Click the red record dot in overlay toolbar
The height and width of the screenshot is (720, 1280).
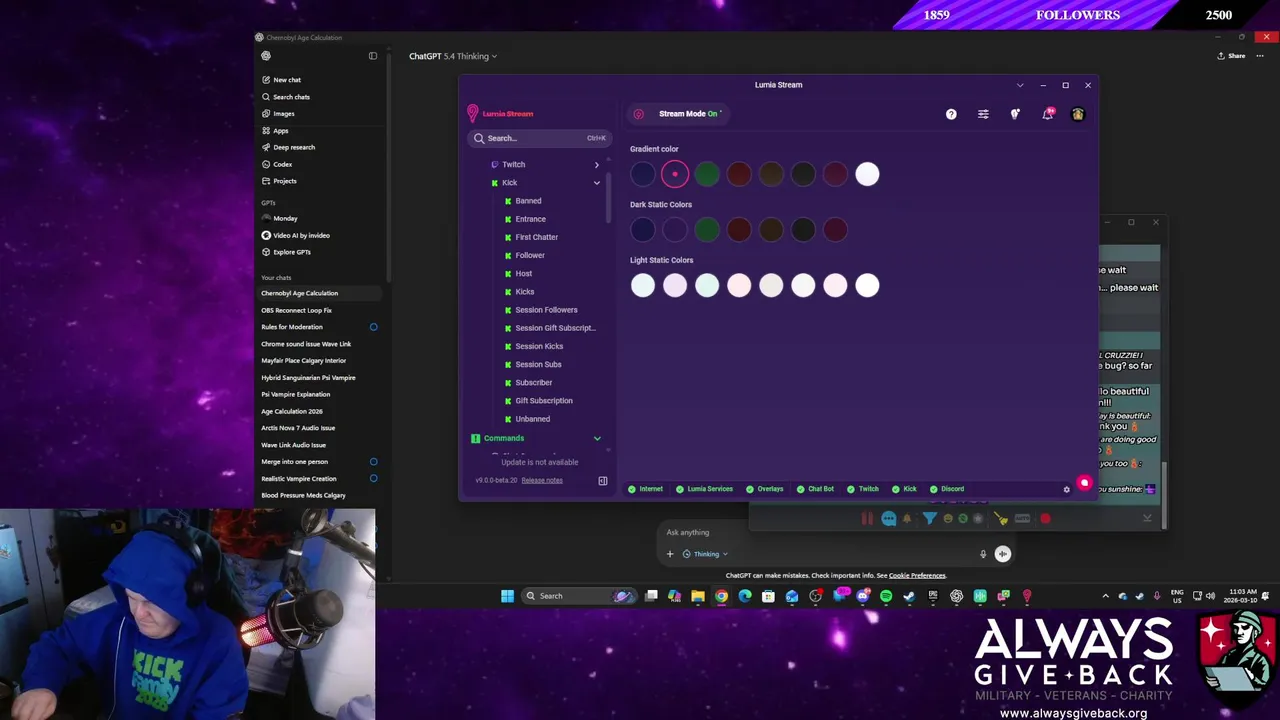coord(1045,518)
